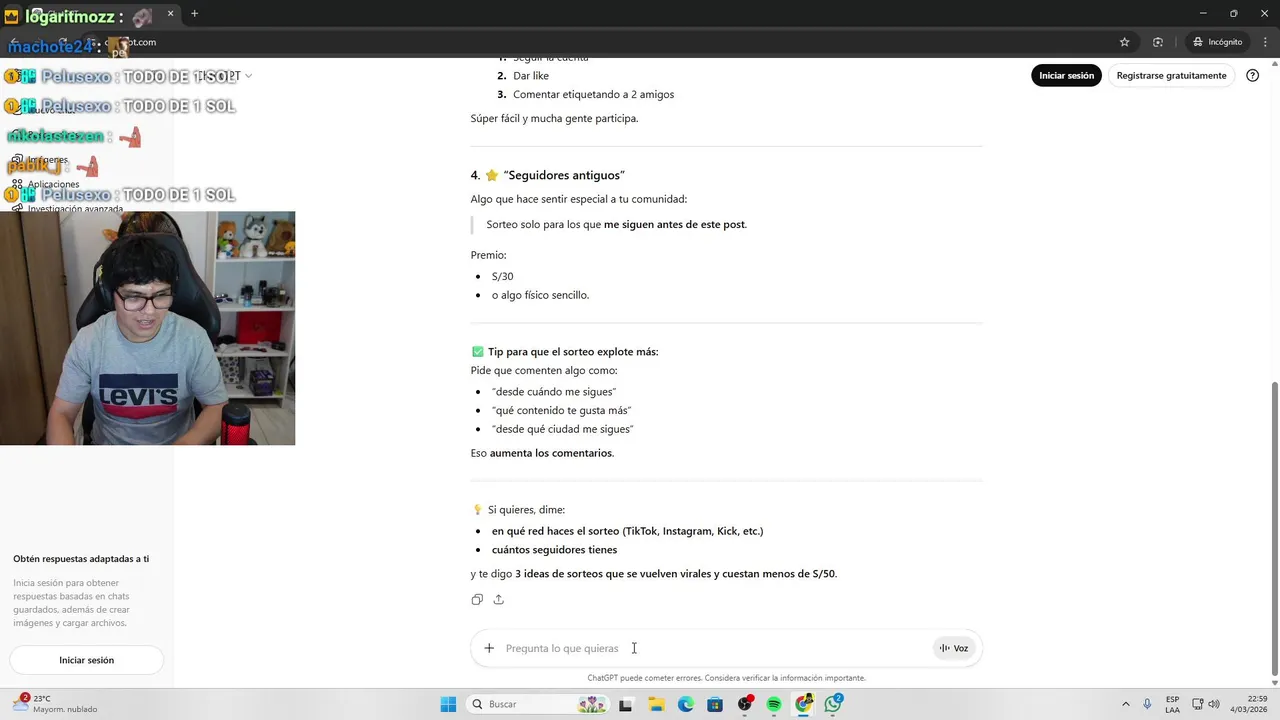The width and height of the screenshot is (1280, 720).
Task: Click the plus attach icon in prompt box
Action: pos(489,648)
